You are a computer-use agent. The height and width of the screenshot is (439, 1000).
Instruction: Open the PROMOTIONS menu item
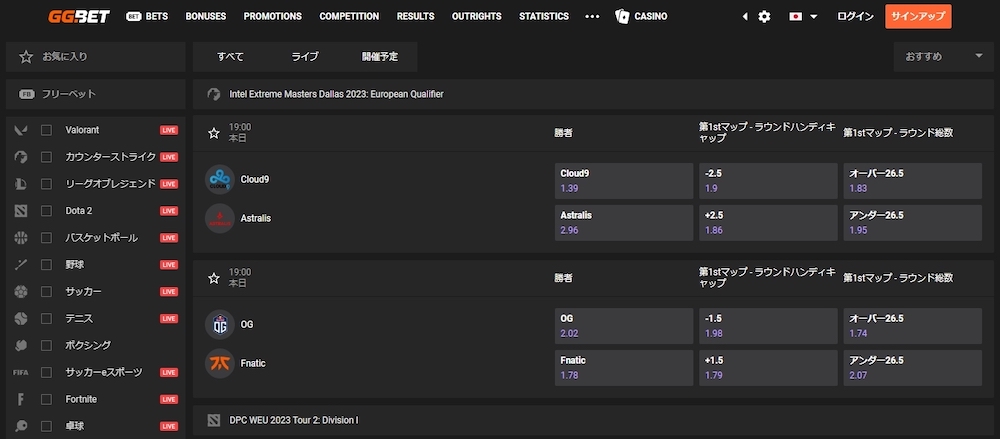273,17
